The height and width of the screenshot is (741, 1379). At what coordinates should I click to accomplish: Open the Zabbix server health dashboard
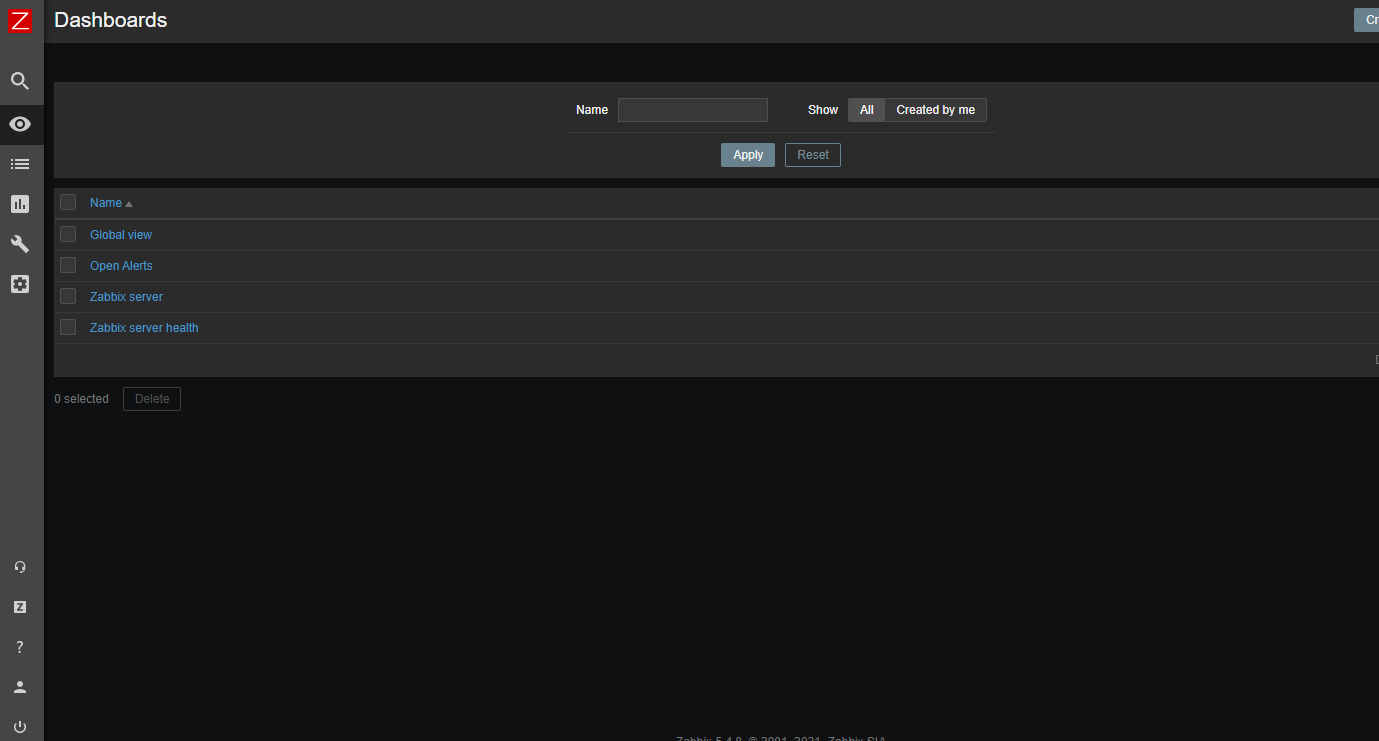click(143, 327)
